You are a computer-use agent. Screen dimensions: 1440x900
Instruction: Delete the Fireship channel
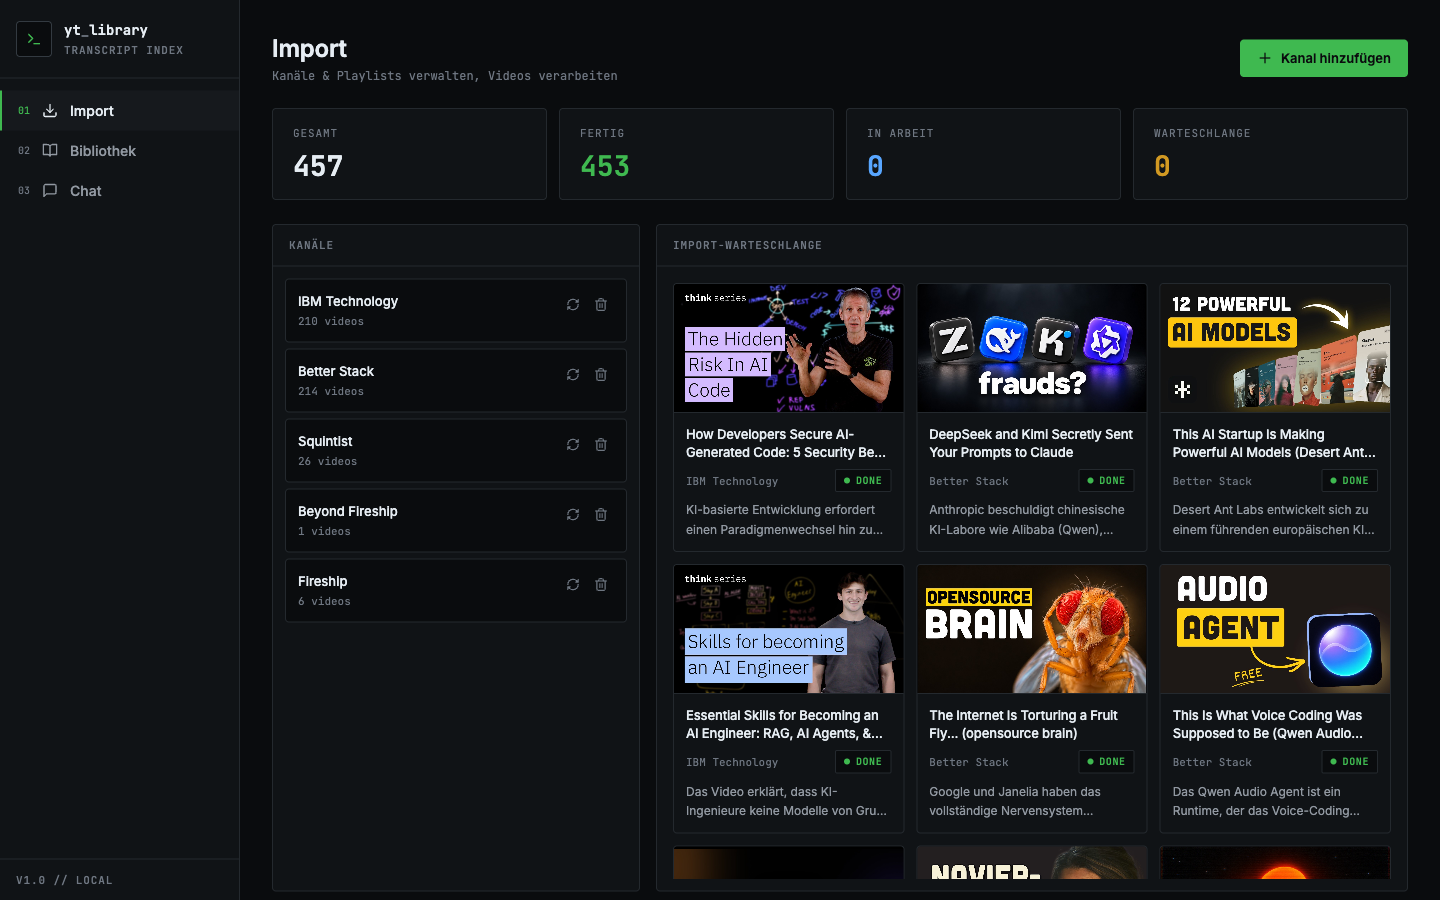click(x=601, y=585)
